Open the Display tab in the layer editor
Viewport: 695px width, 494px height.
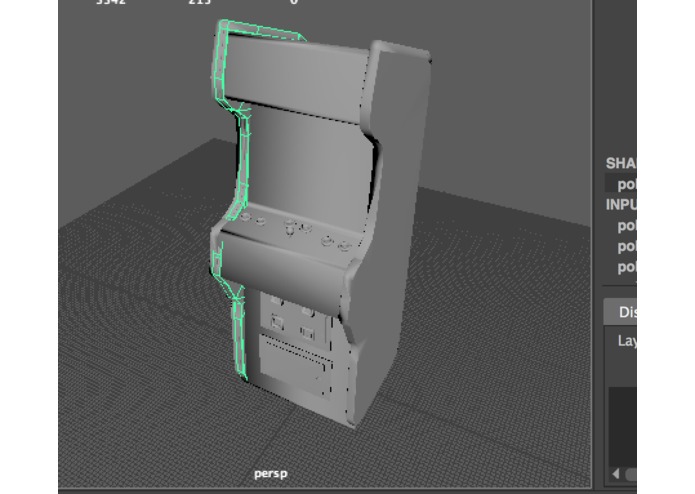click(x=621, y=312)
